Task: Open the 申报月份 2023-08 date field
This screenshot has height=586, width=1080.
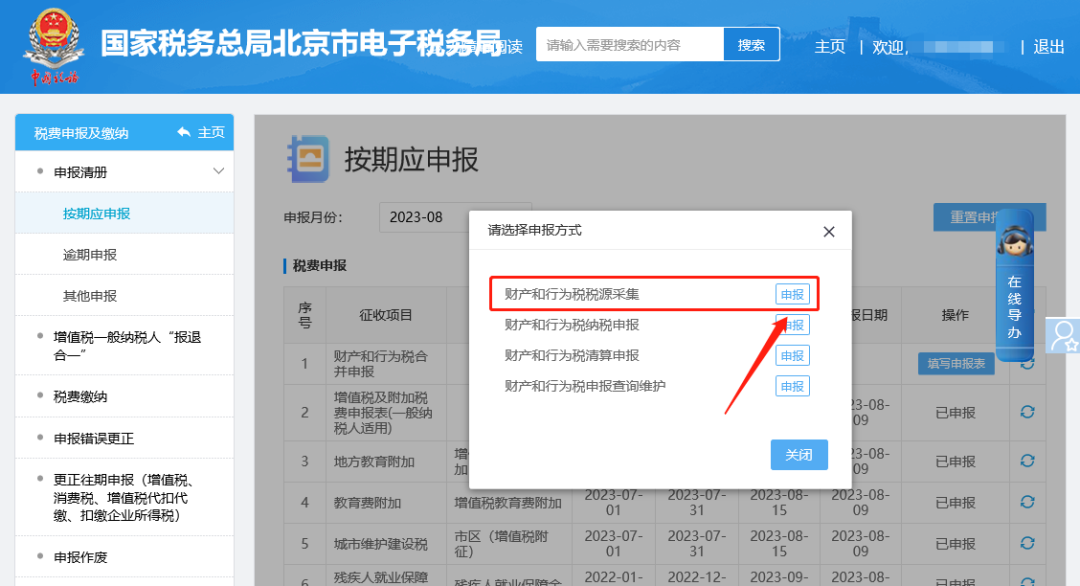Action: click(455, 217)
